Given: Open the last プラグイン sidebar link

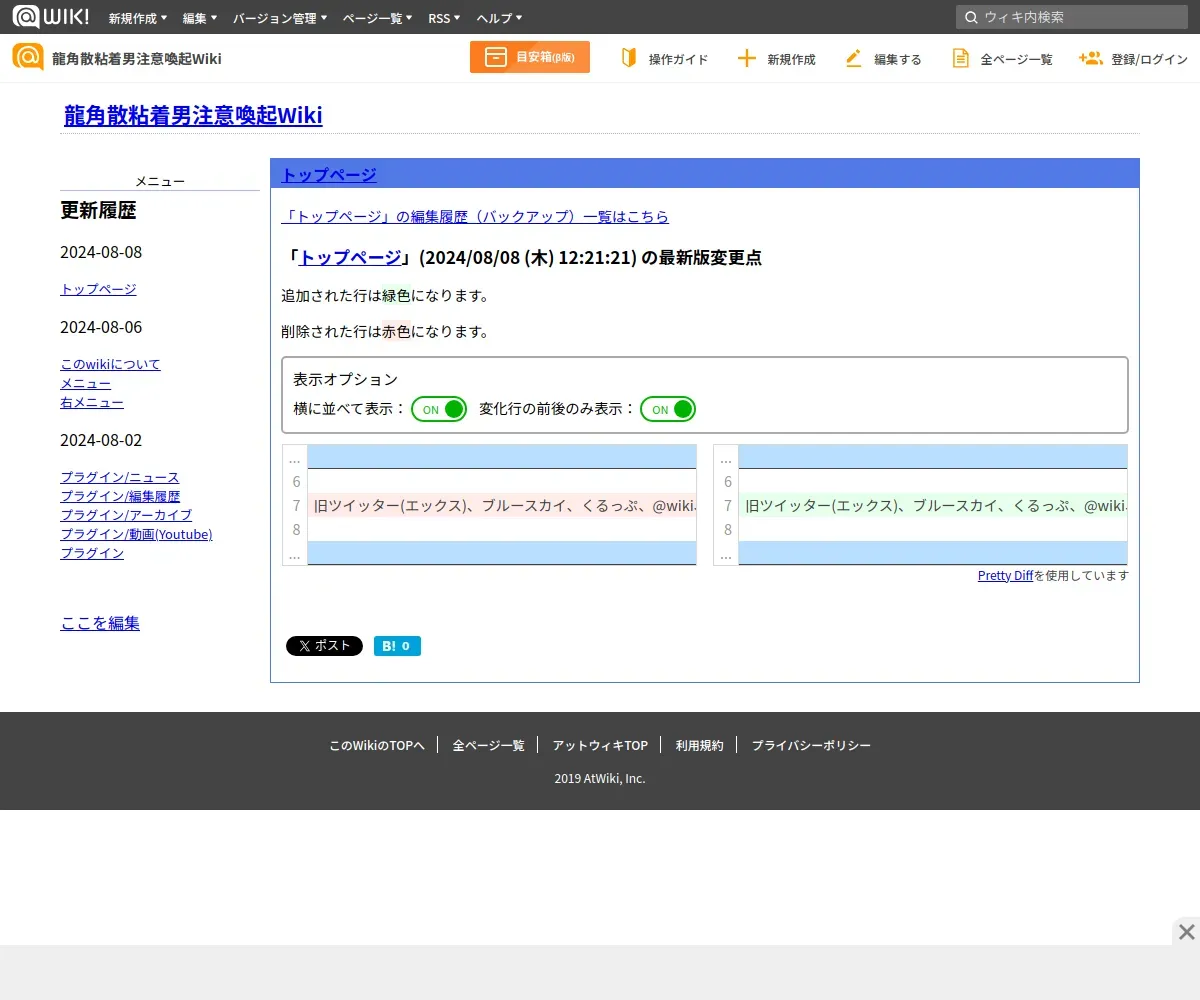Looking at the screenshot, I should pyautogui.click(x=92, y=553).
